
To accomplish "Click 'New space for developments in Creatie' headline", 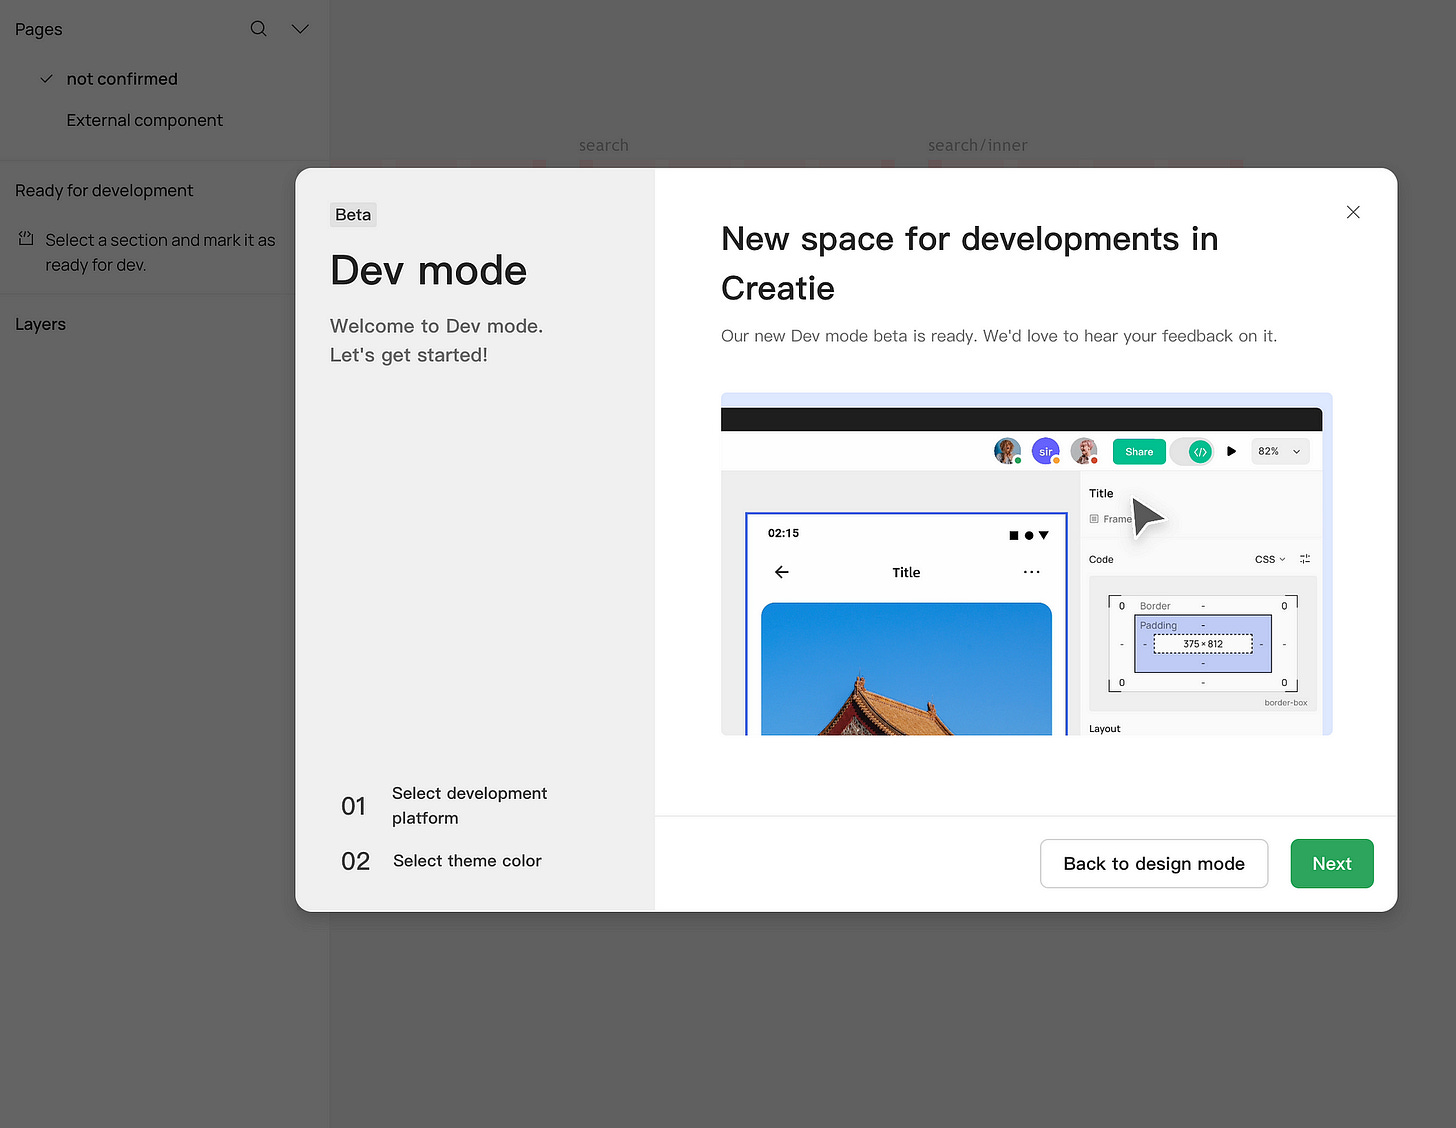I will click(970, 263).
